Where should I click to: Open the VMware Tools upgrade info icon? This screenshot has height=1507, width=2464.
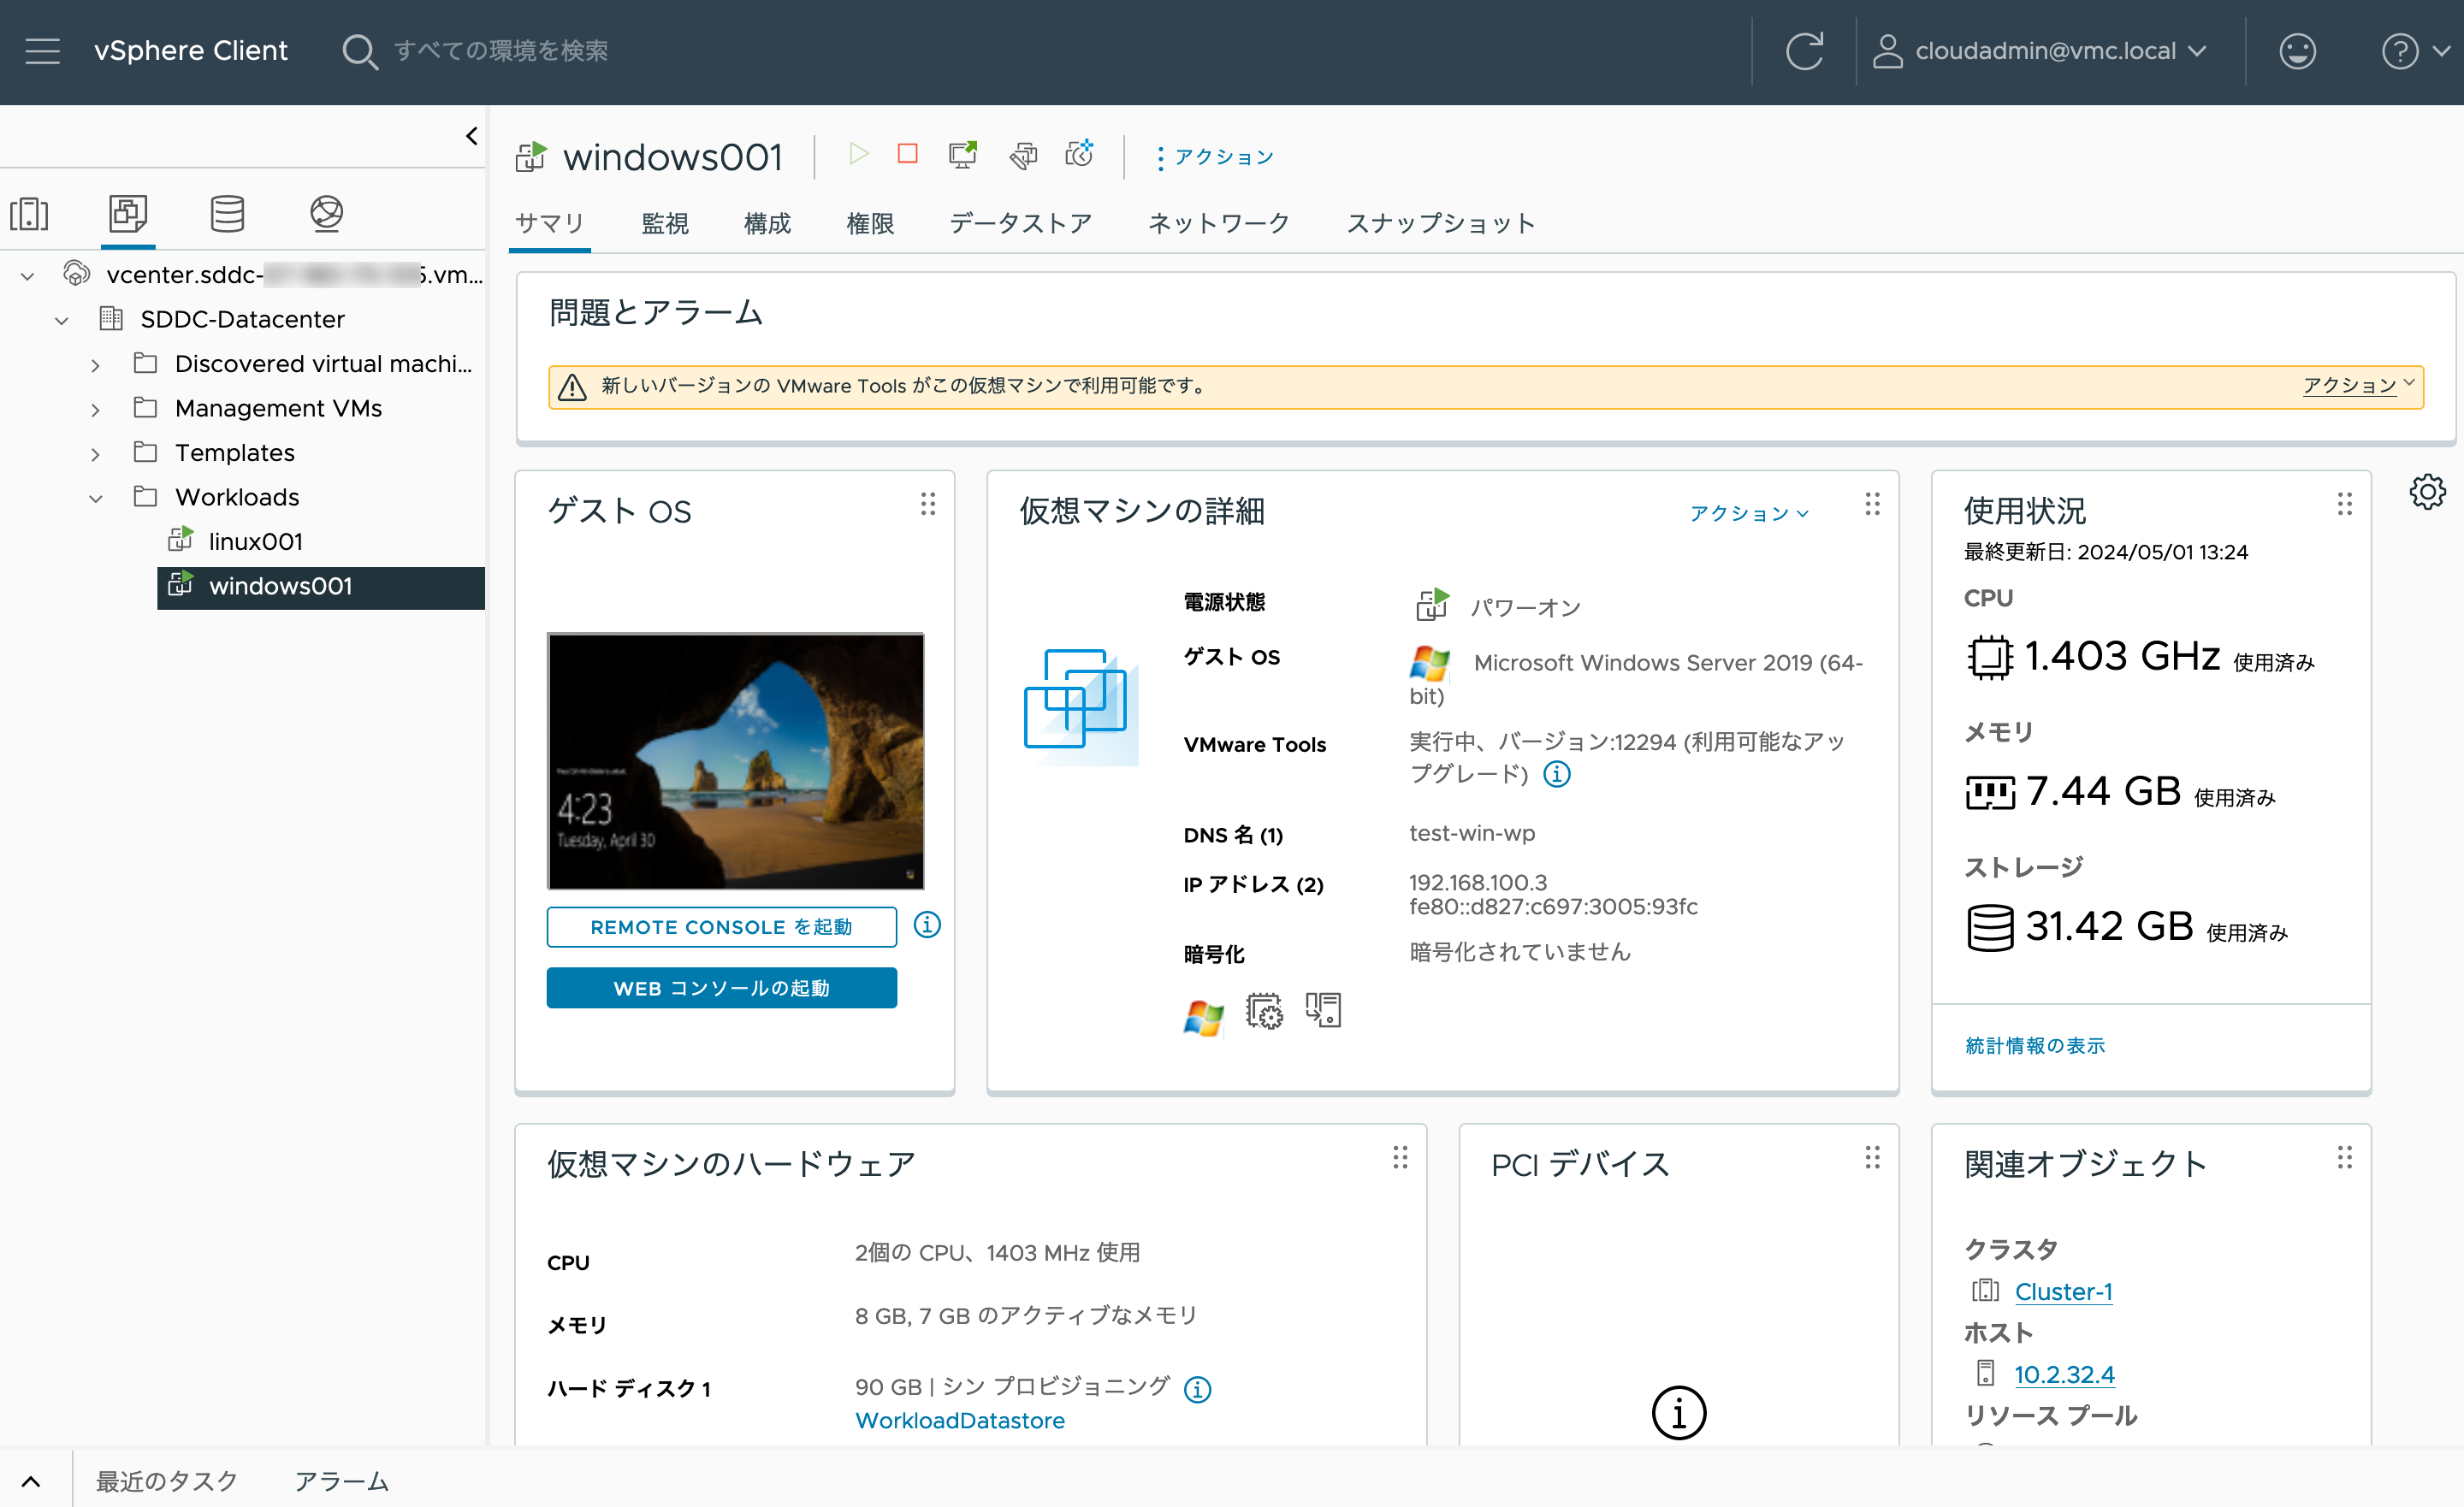[x=1556, y=773]
